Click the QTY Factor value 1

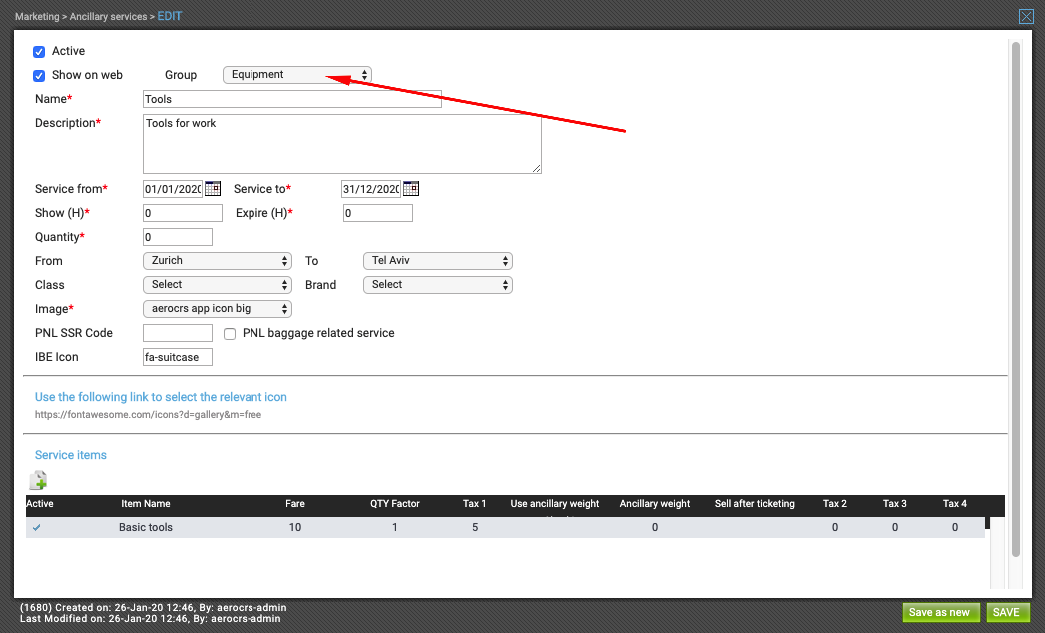[395, 527]
